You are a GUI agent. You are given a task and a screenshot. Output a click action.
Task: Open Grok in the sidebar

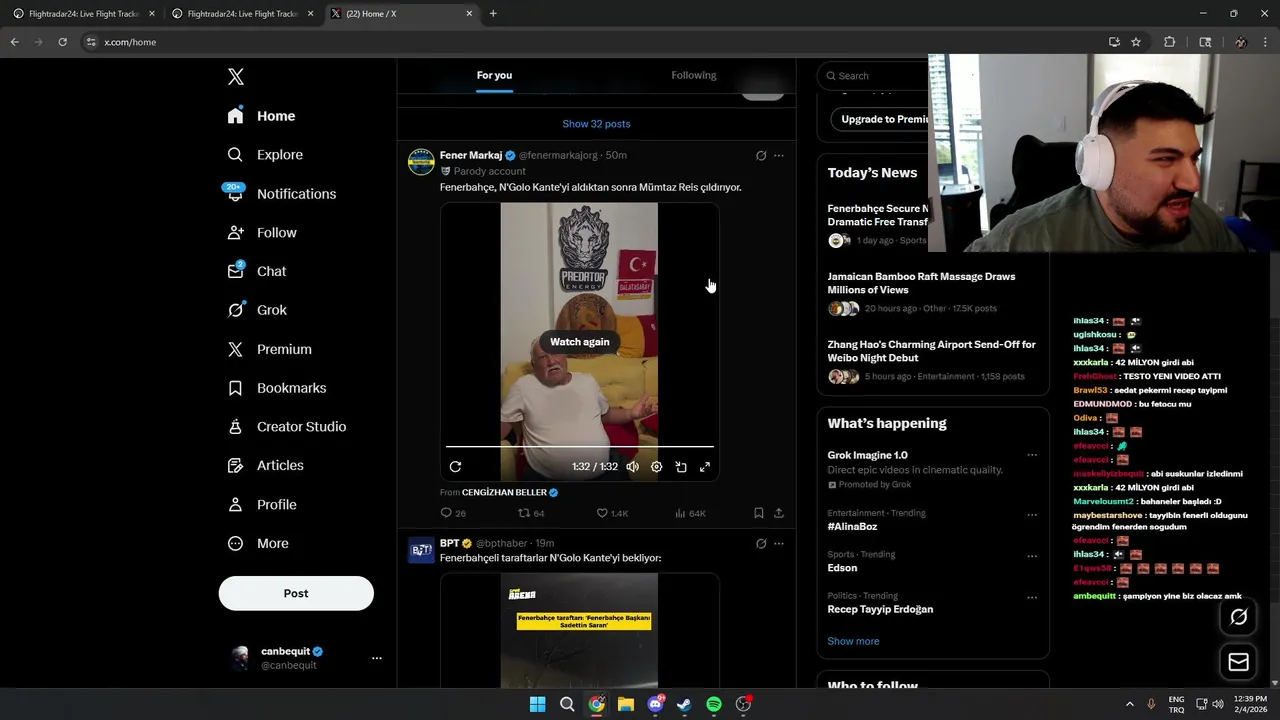[257, 310]
